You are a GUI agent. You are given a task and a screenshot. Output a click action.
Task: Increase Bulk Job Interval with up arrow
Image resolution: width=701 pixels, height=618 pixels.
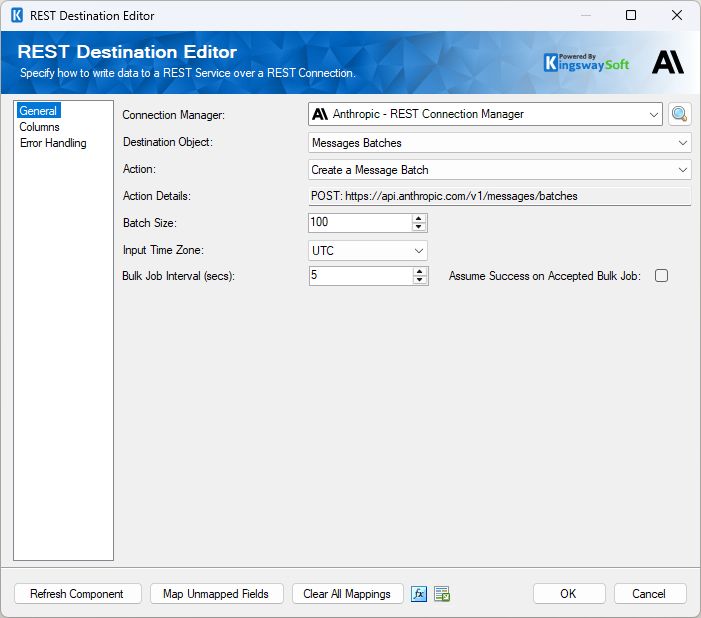419,272
